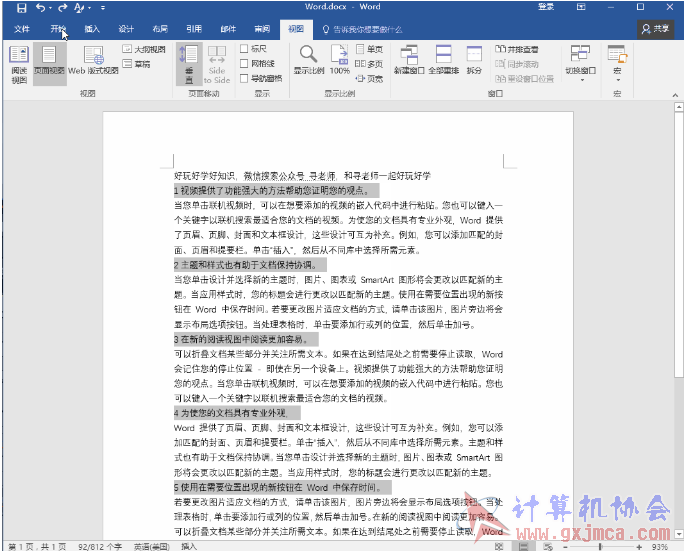Open the undo history dropdown arrow
The height and width of the screenshot is (552, 686).
click(50, 8)
